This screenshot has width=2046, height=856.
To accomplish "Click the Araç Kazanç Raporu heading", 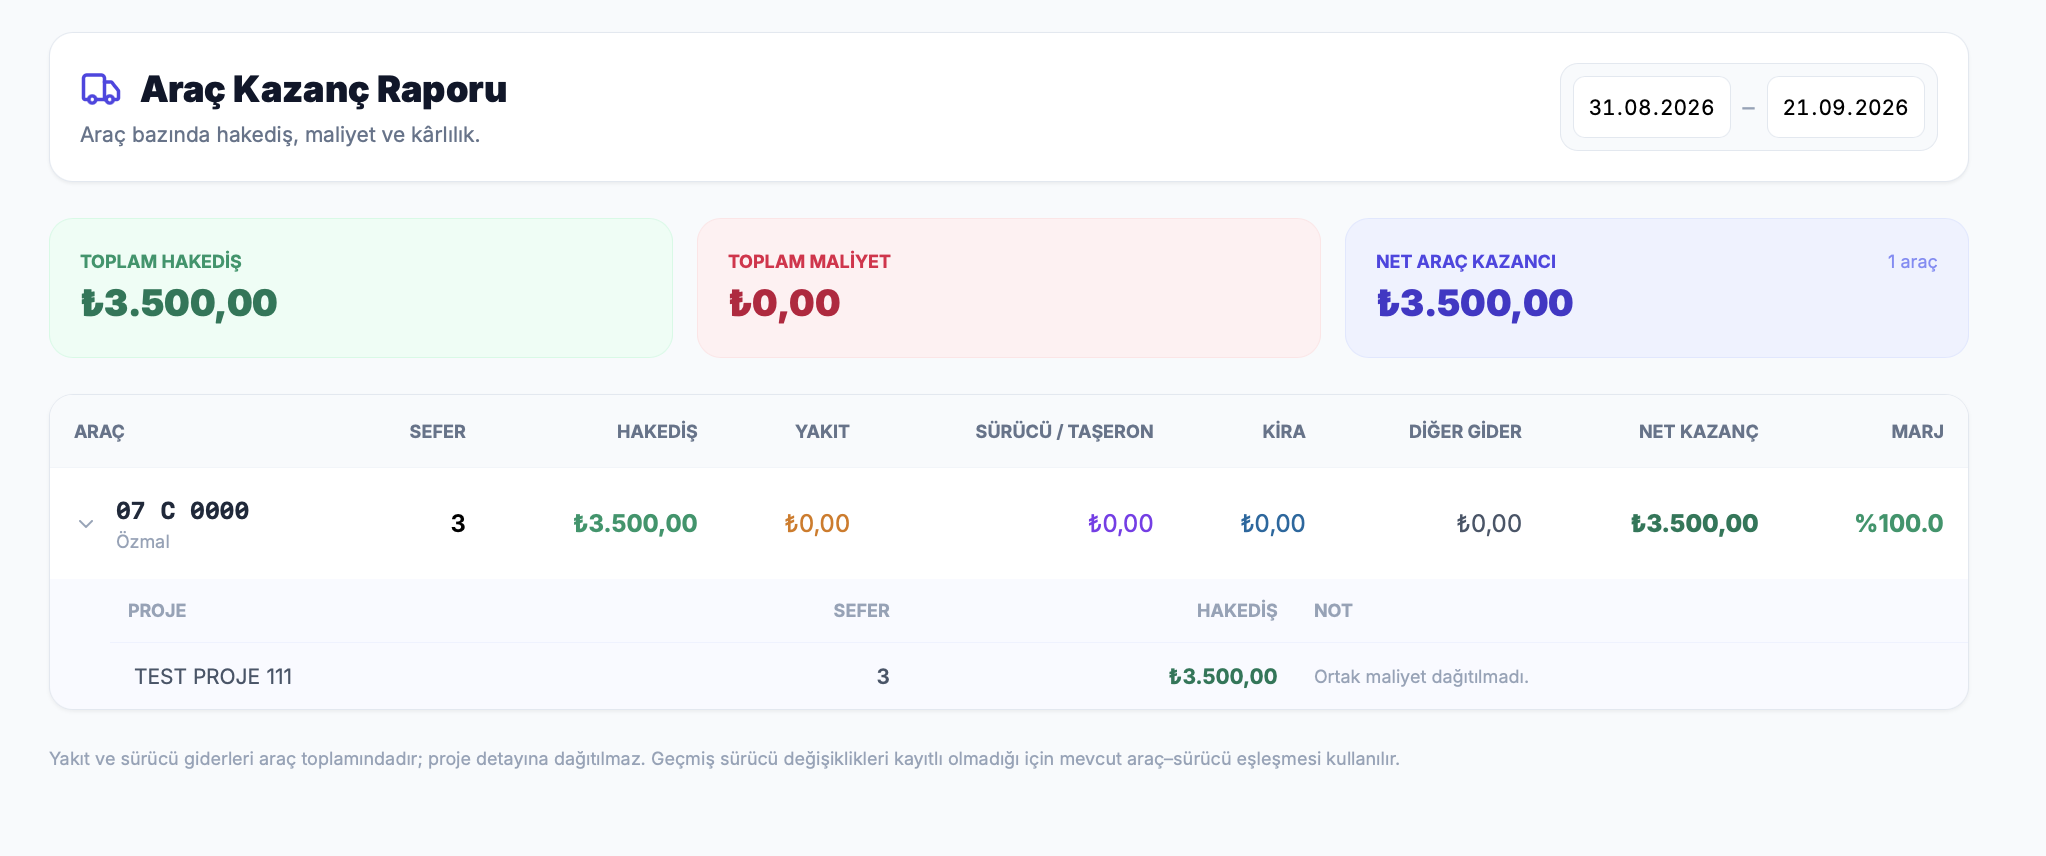I will coord(323,89).
